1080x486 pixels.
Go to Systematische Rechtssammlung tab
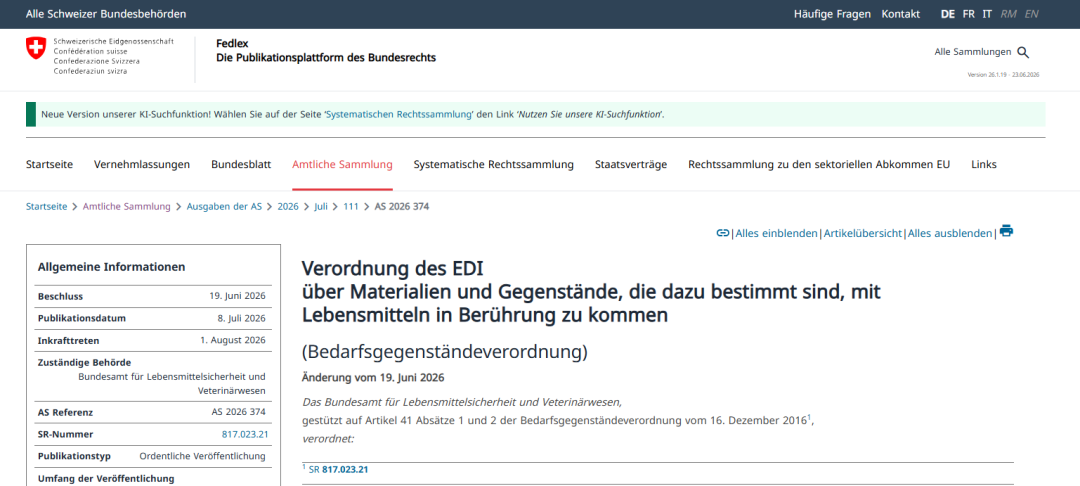click(x=494, y=165)
